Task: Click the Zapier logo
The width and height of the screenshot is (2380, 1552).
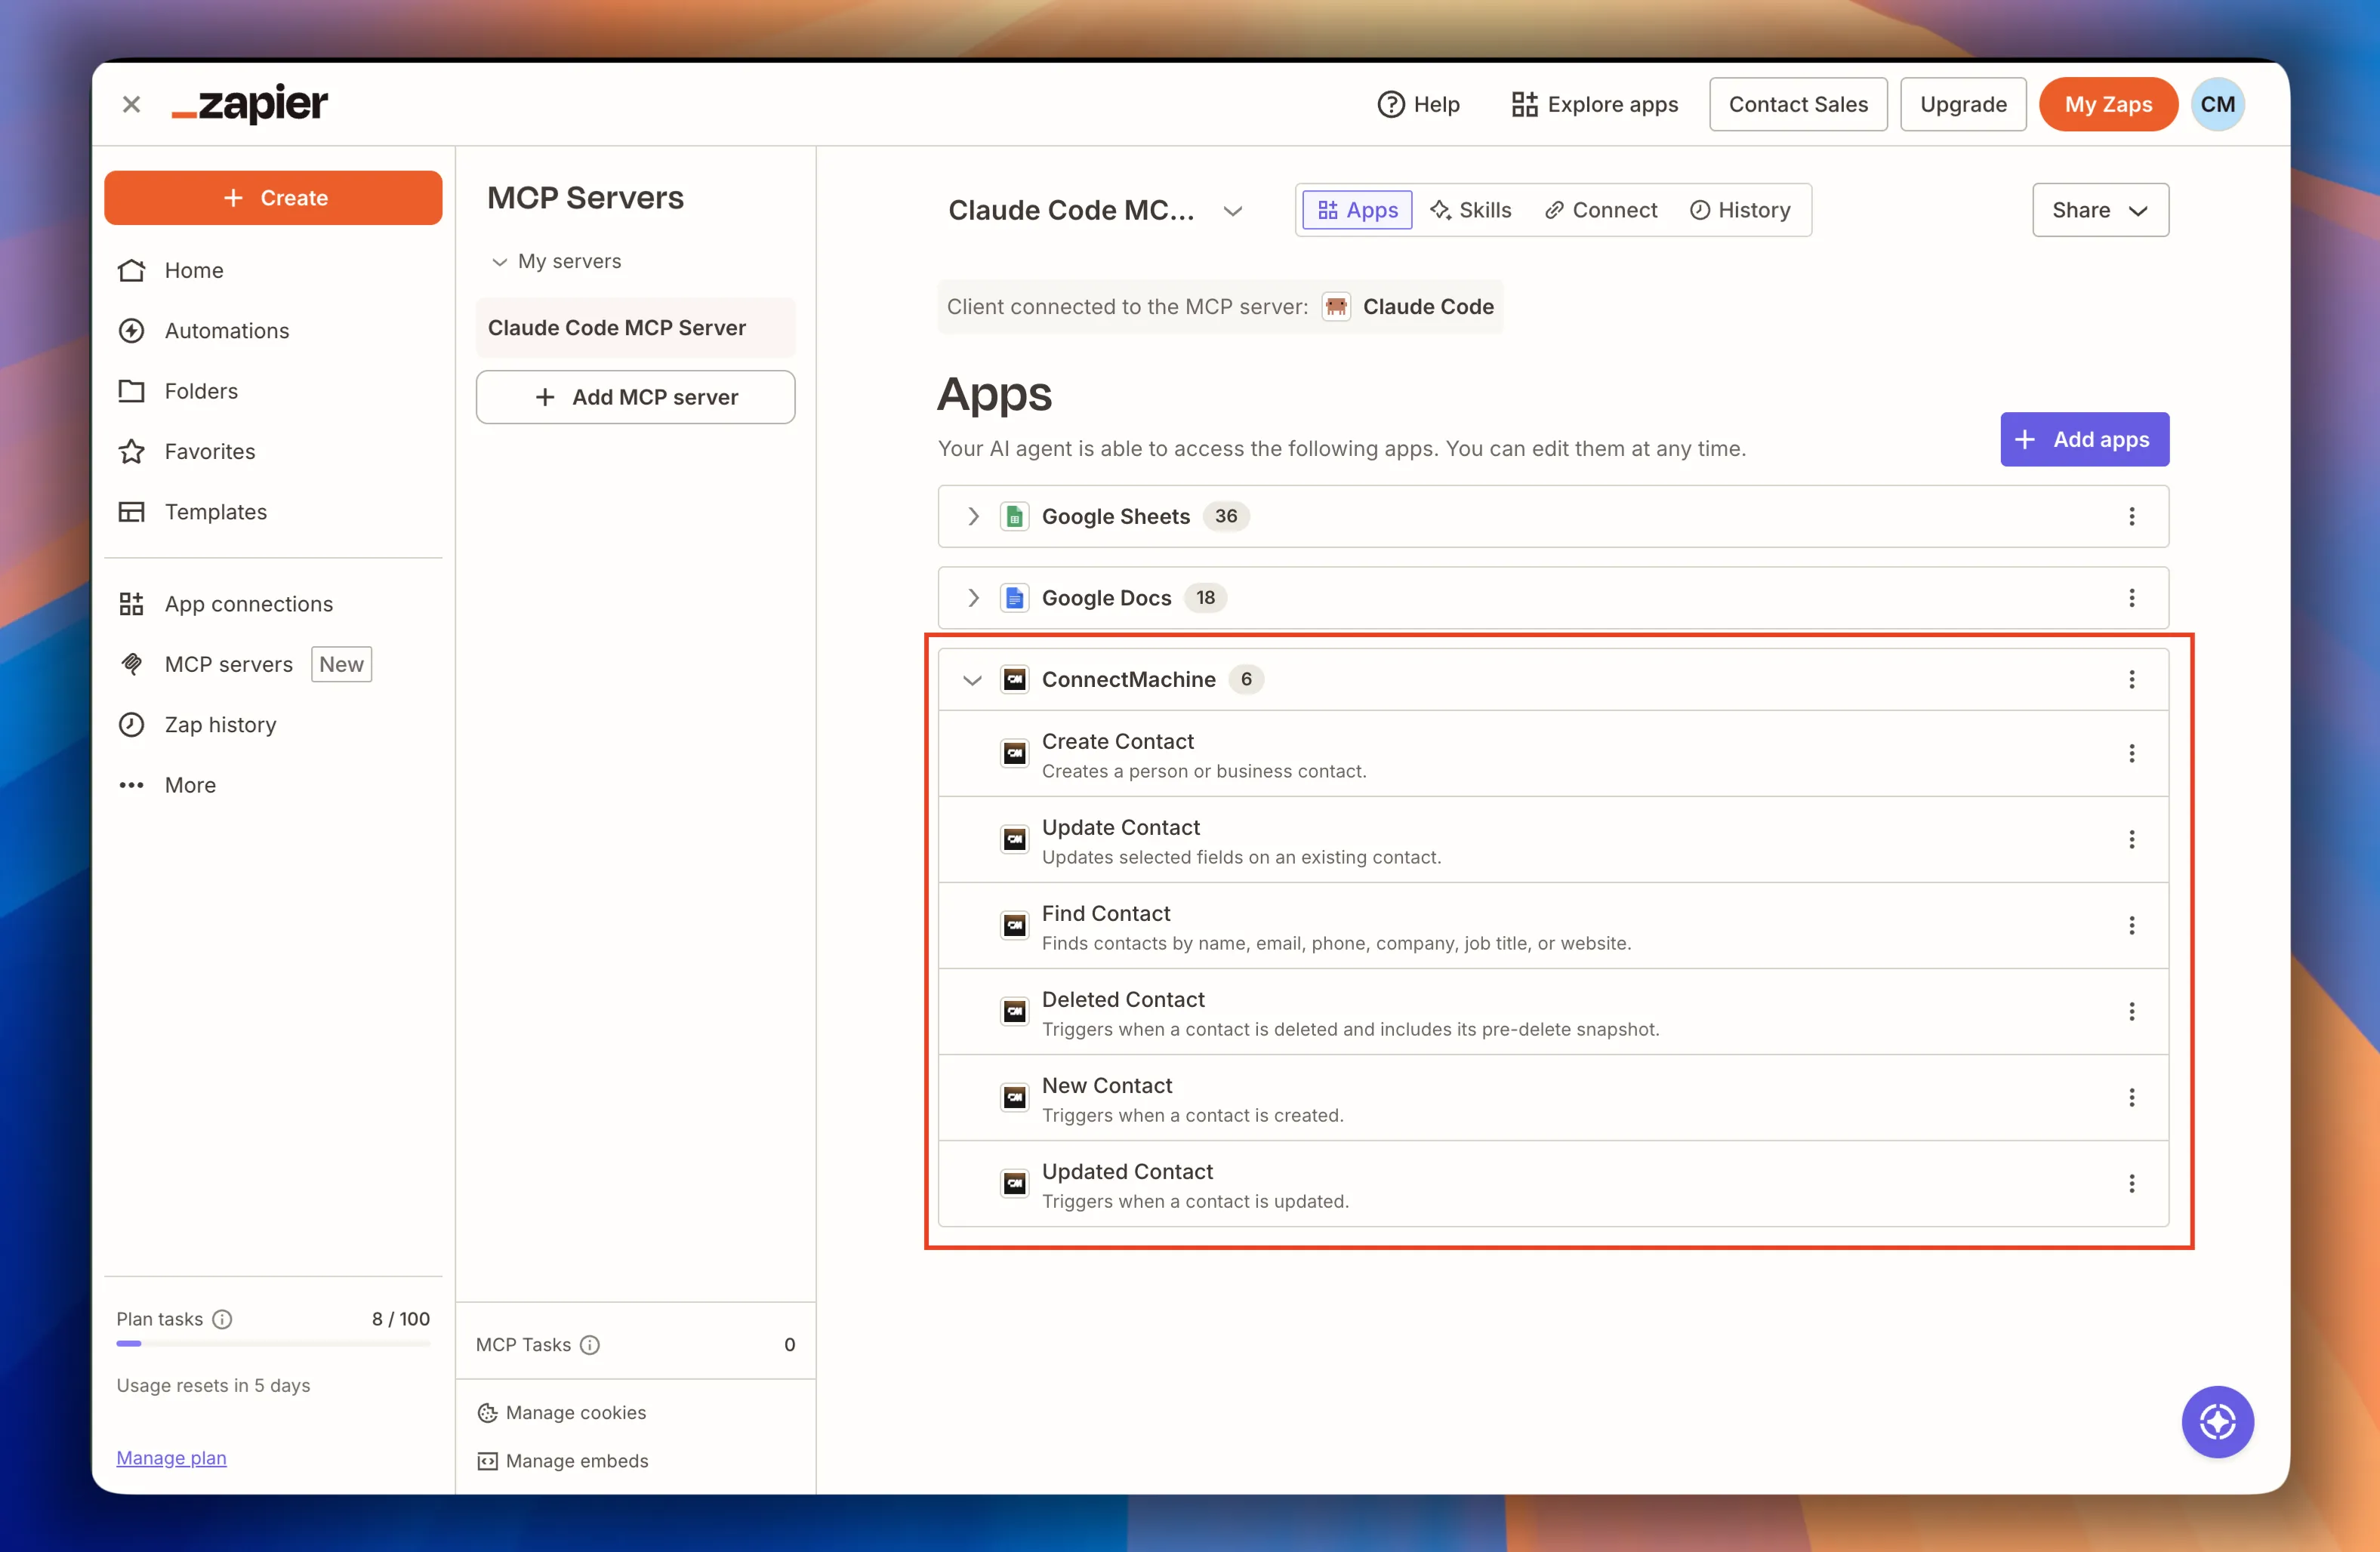Action: (250, 103)
